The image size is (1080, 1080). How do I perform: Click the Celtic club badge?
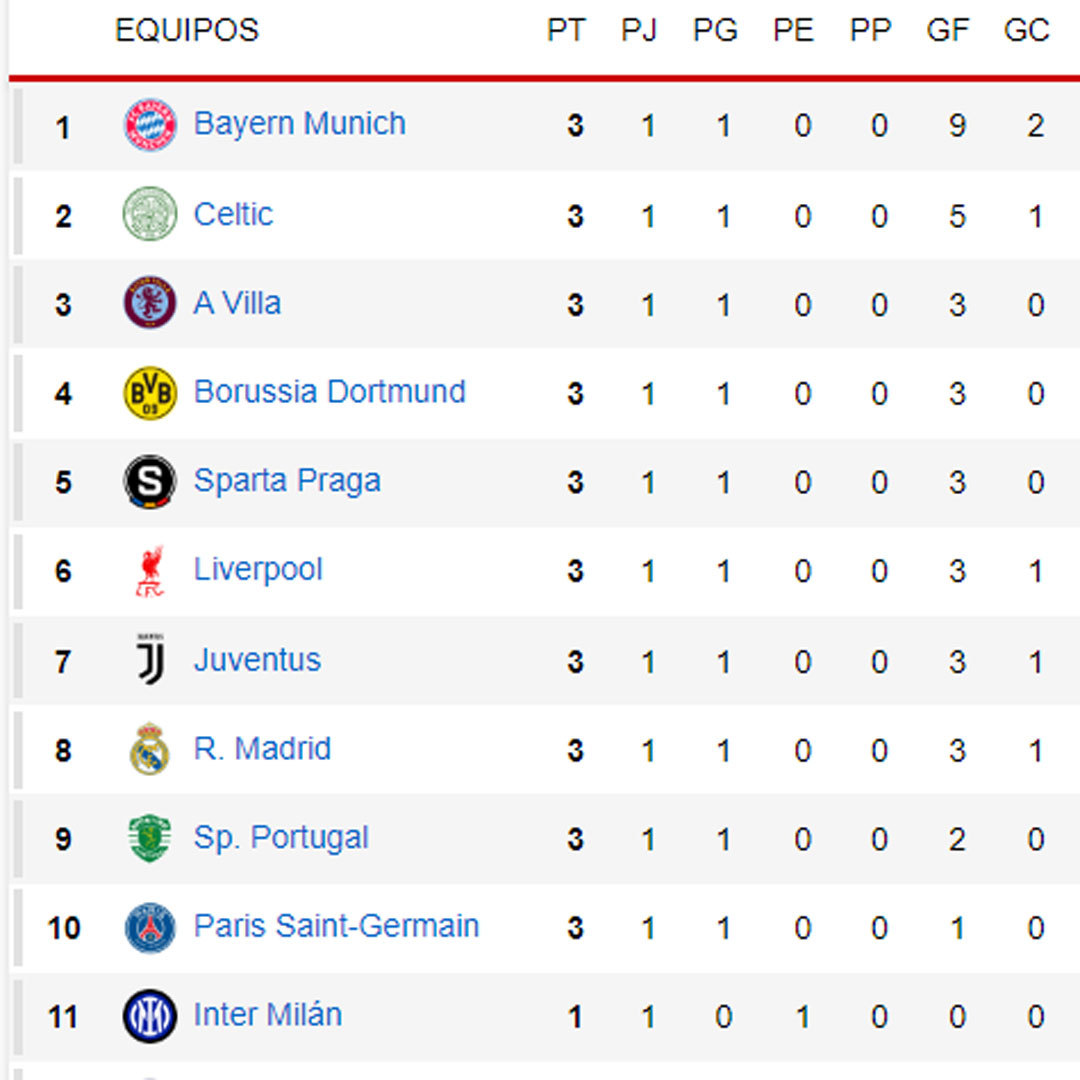[x=150, y=213]
